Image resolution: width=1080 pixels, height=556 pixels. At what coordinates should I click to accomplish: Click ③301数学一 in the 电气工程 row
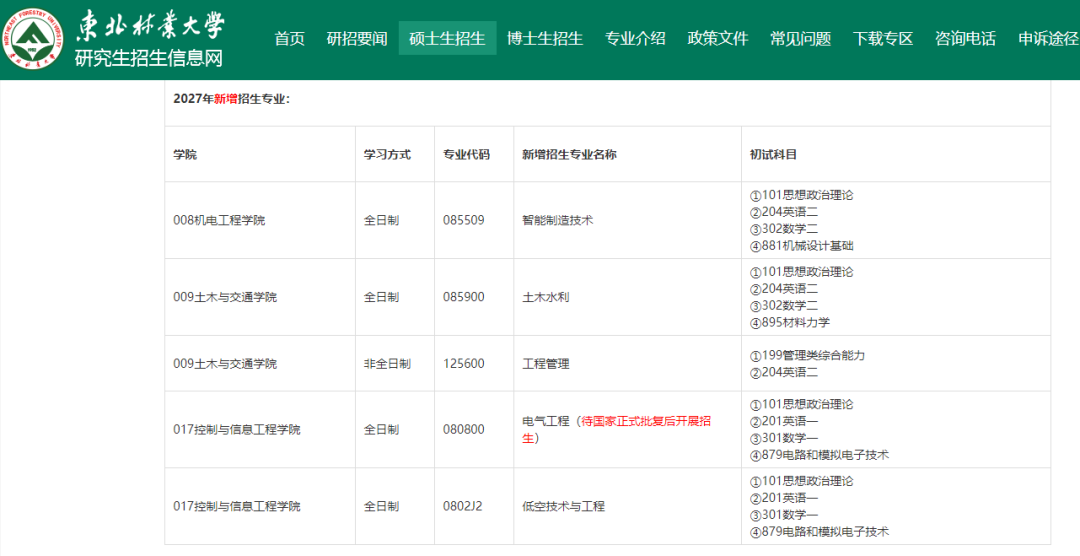[x=784, y=438]
